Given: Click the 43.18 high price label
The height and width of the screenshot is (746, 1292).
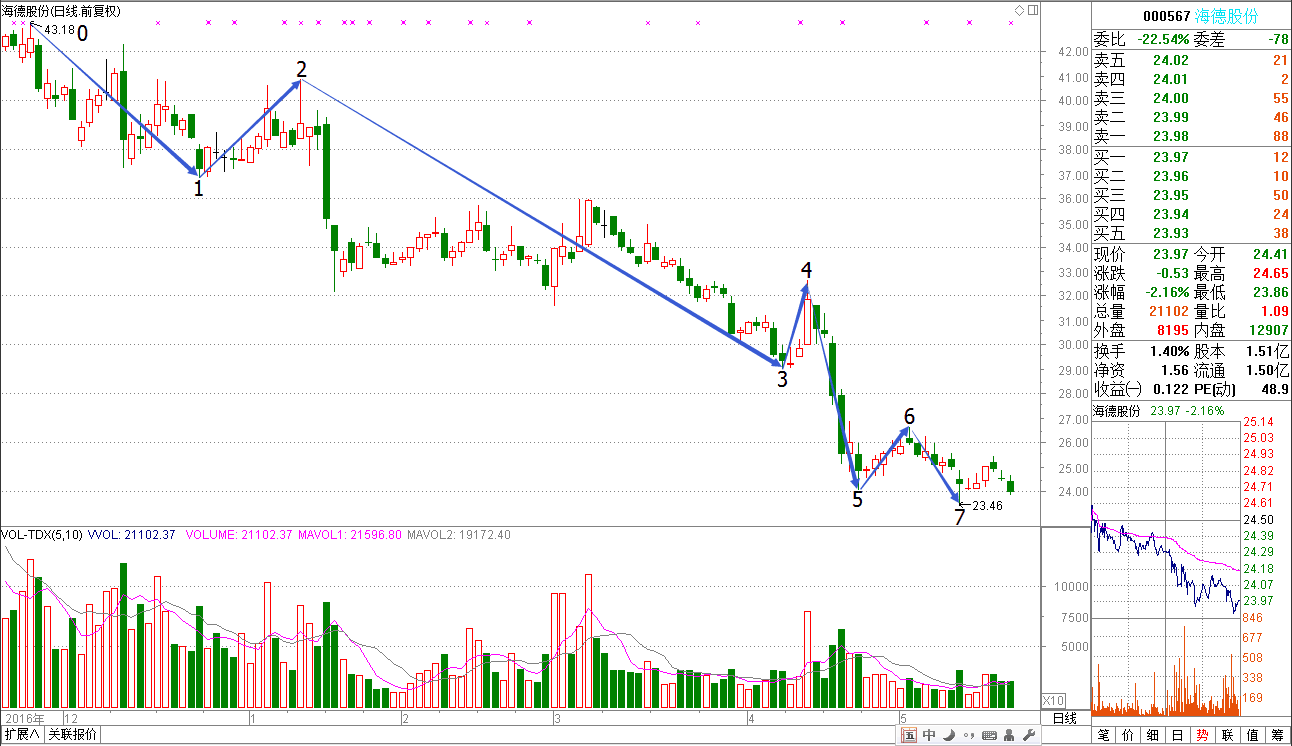Looking at the screenshot, I should tap(60, 31).
